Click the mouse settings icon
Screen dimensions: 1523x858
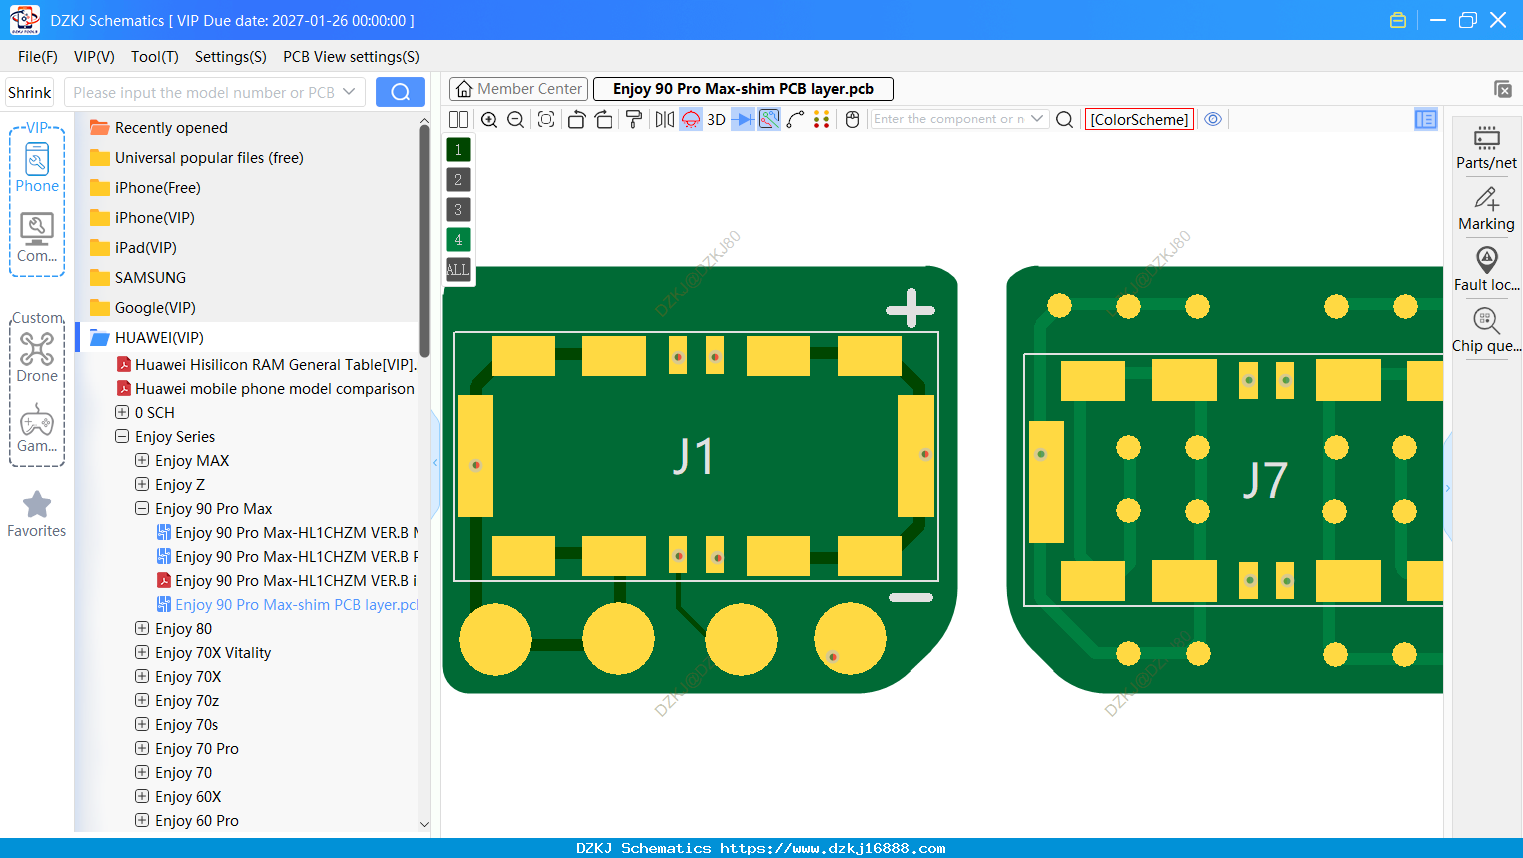[853, 120]
